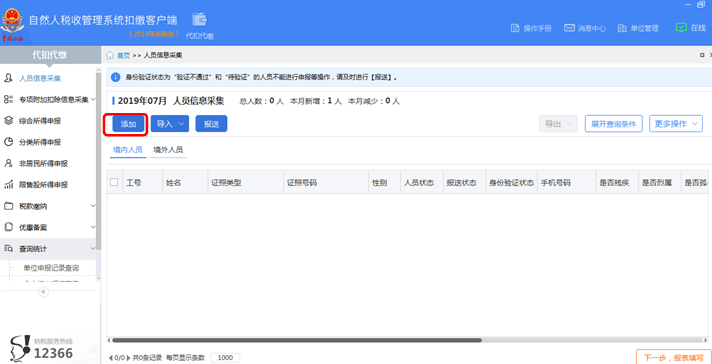
Task: Click the 非居民所得申报 person icon
Action: point(8,163)
